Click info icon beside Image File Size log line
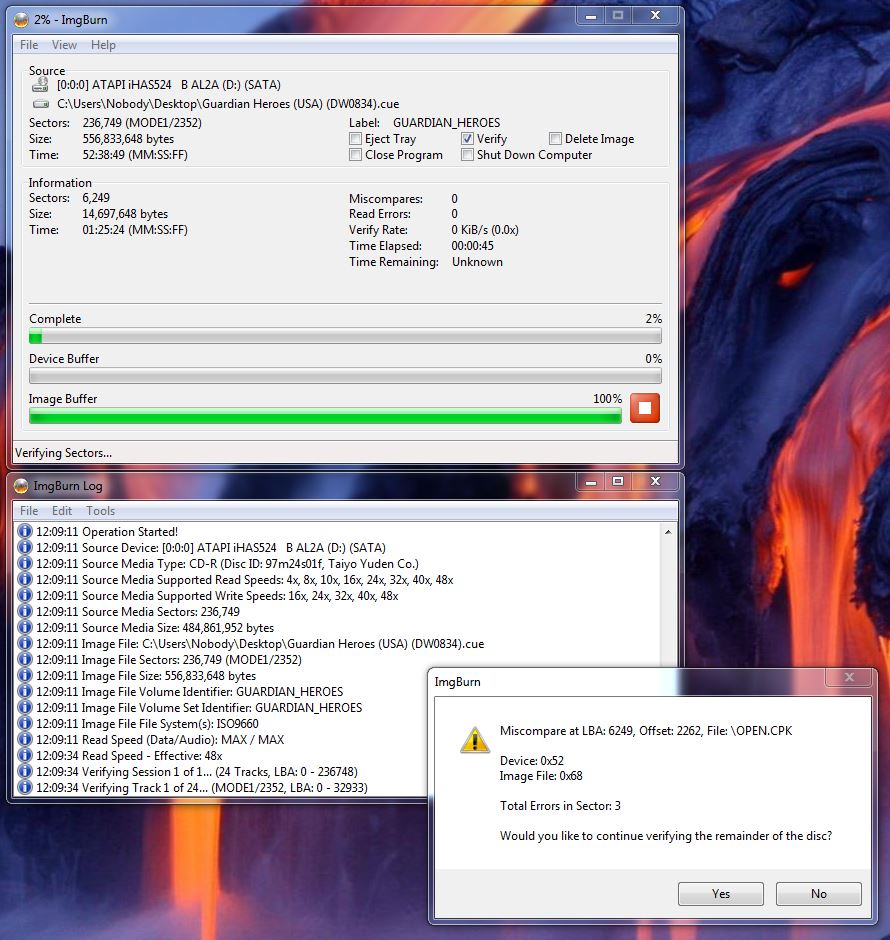This screenshot has height=940, width=890. [x=25, y=676]
